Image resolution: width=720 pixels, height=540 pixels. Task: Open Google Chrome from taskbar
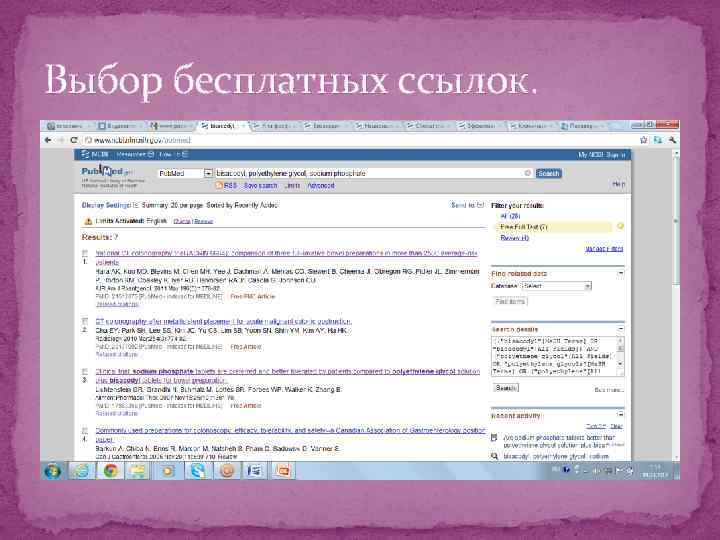pyautogui.click(x=110, y=471)
